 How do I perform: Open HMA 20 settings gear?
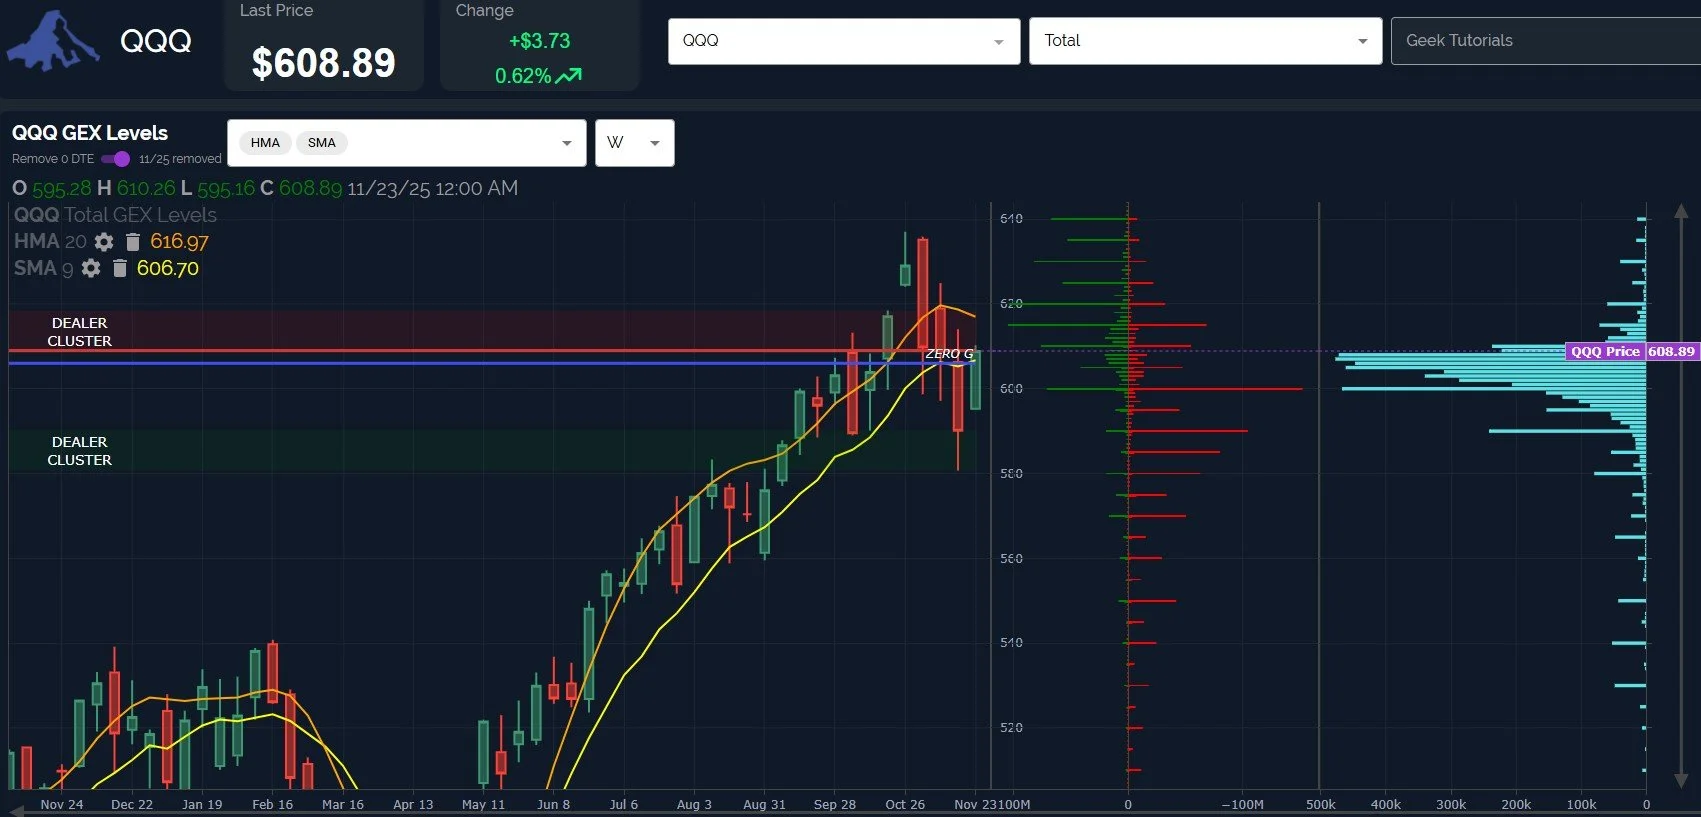pos(104,242)
